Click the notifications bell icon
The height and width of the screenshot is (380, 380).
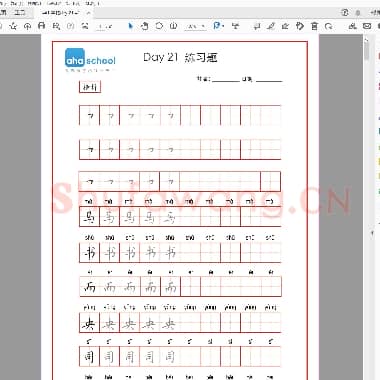(358, 13)
